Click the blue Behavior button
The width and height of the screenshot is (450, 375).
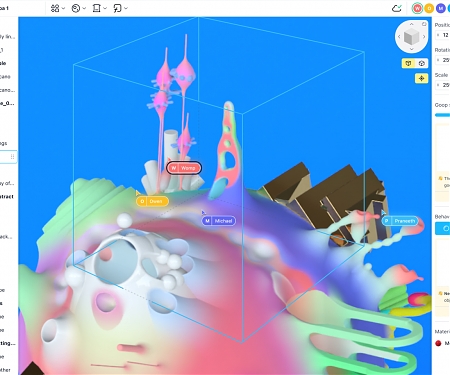tap(442, 228)
